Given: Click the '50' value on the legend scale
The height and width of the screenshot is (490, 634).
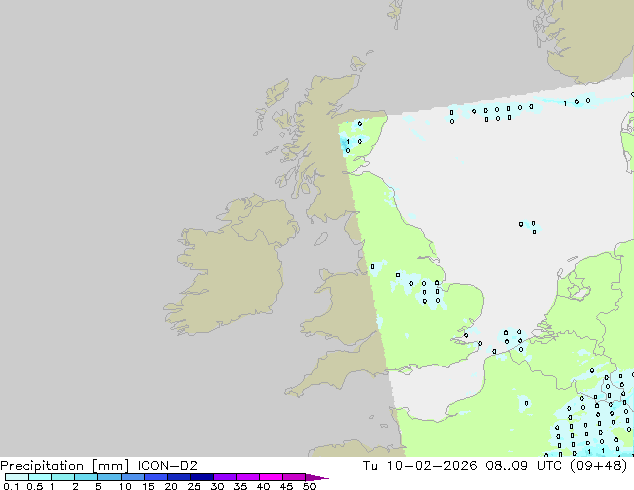Looking at the screenshot, I should point(309,486).
